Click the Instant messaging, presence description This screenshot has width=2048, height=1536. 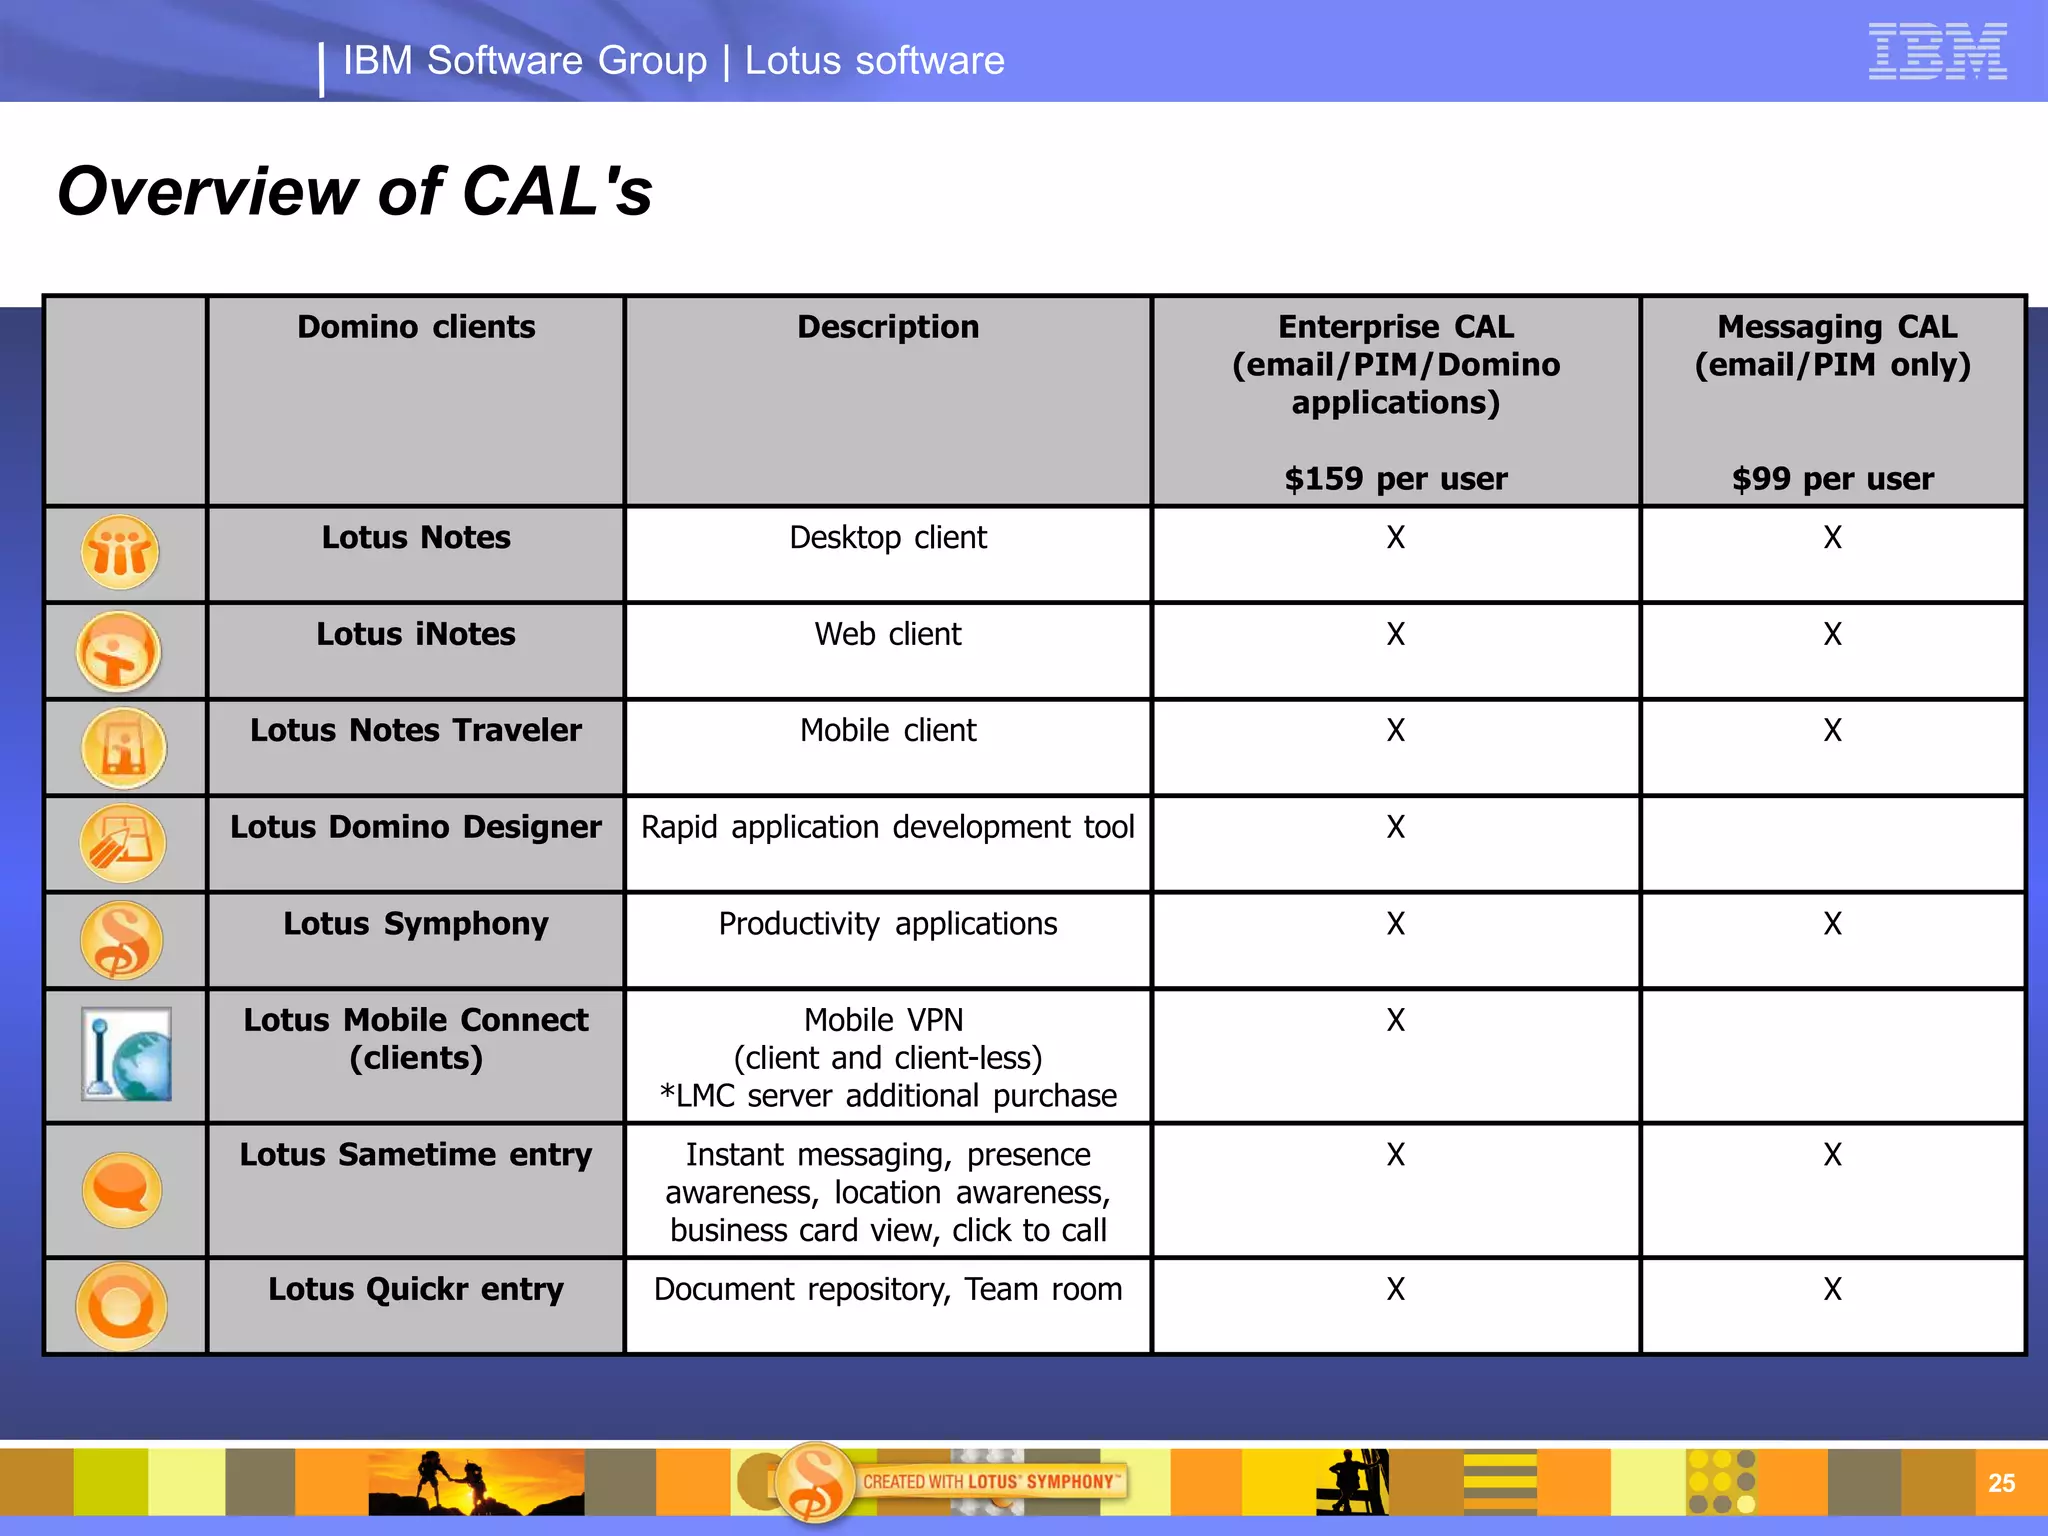tap(888, 1192)
